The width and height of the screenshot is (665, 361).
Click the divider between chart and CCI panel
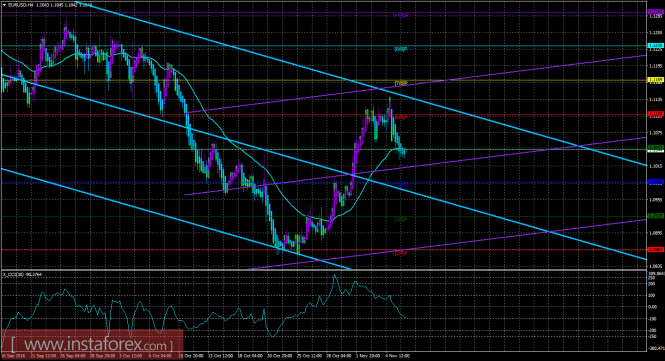323,270
